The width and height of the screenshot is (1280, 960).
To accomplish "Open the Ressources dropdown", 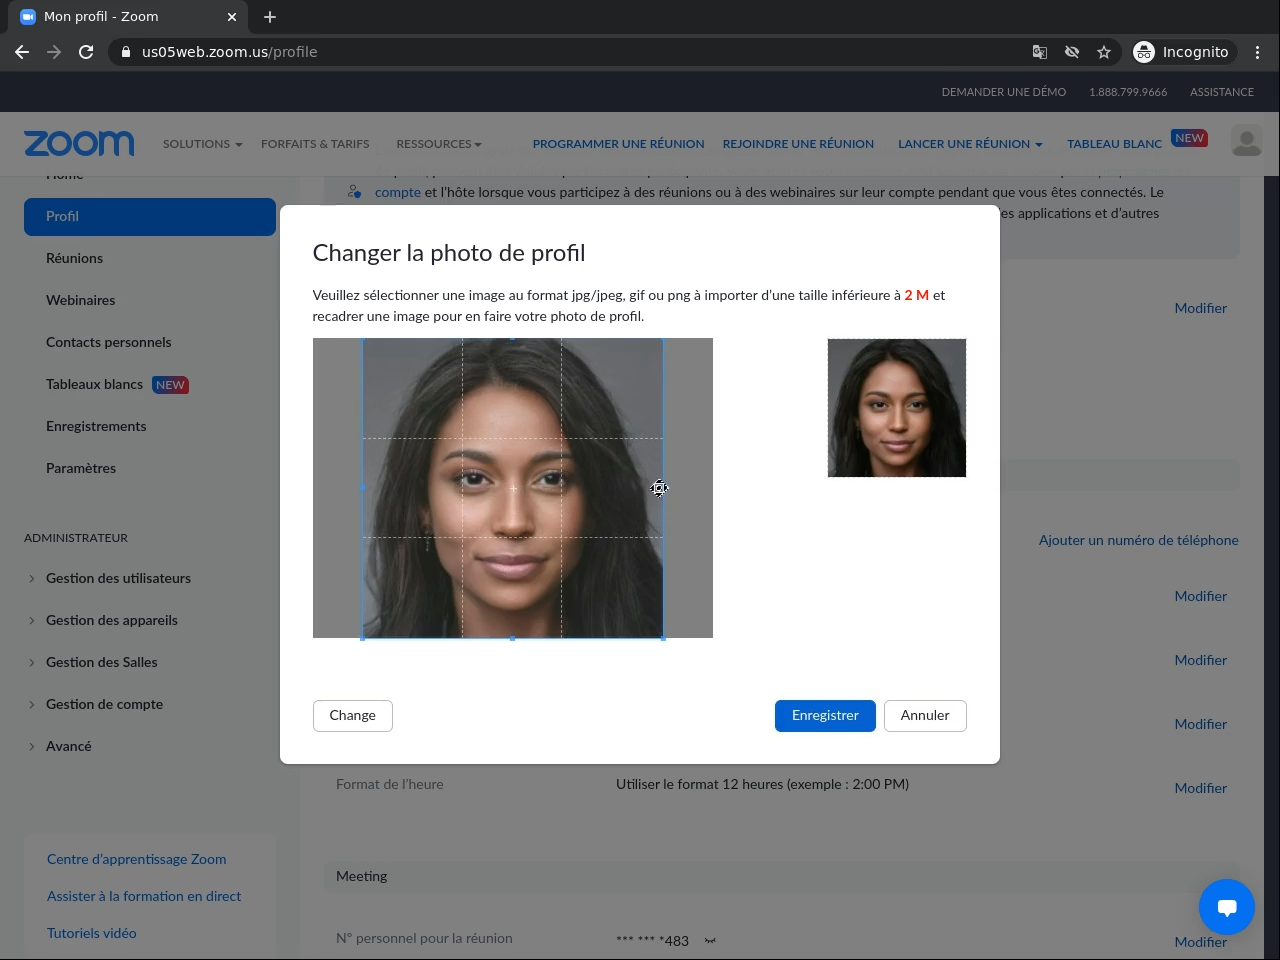I will tap(438, 144).
